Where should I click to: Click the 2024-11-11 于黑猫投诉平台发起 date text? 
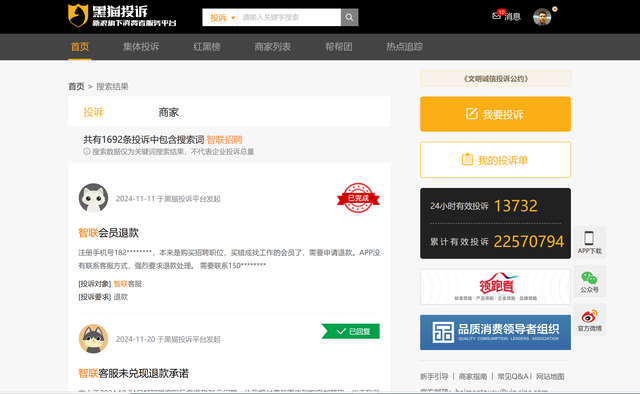coord(168,199)
